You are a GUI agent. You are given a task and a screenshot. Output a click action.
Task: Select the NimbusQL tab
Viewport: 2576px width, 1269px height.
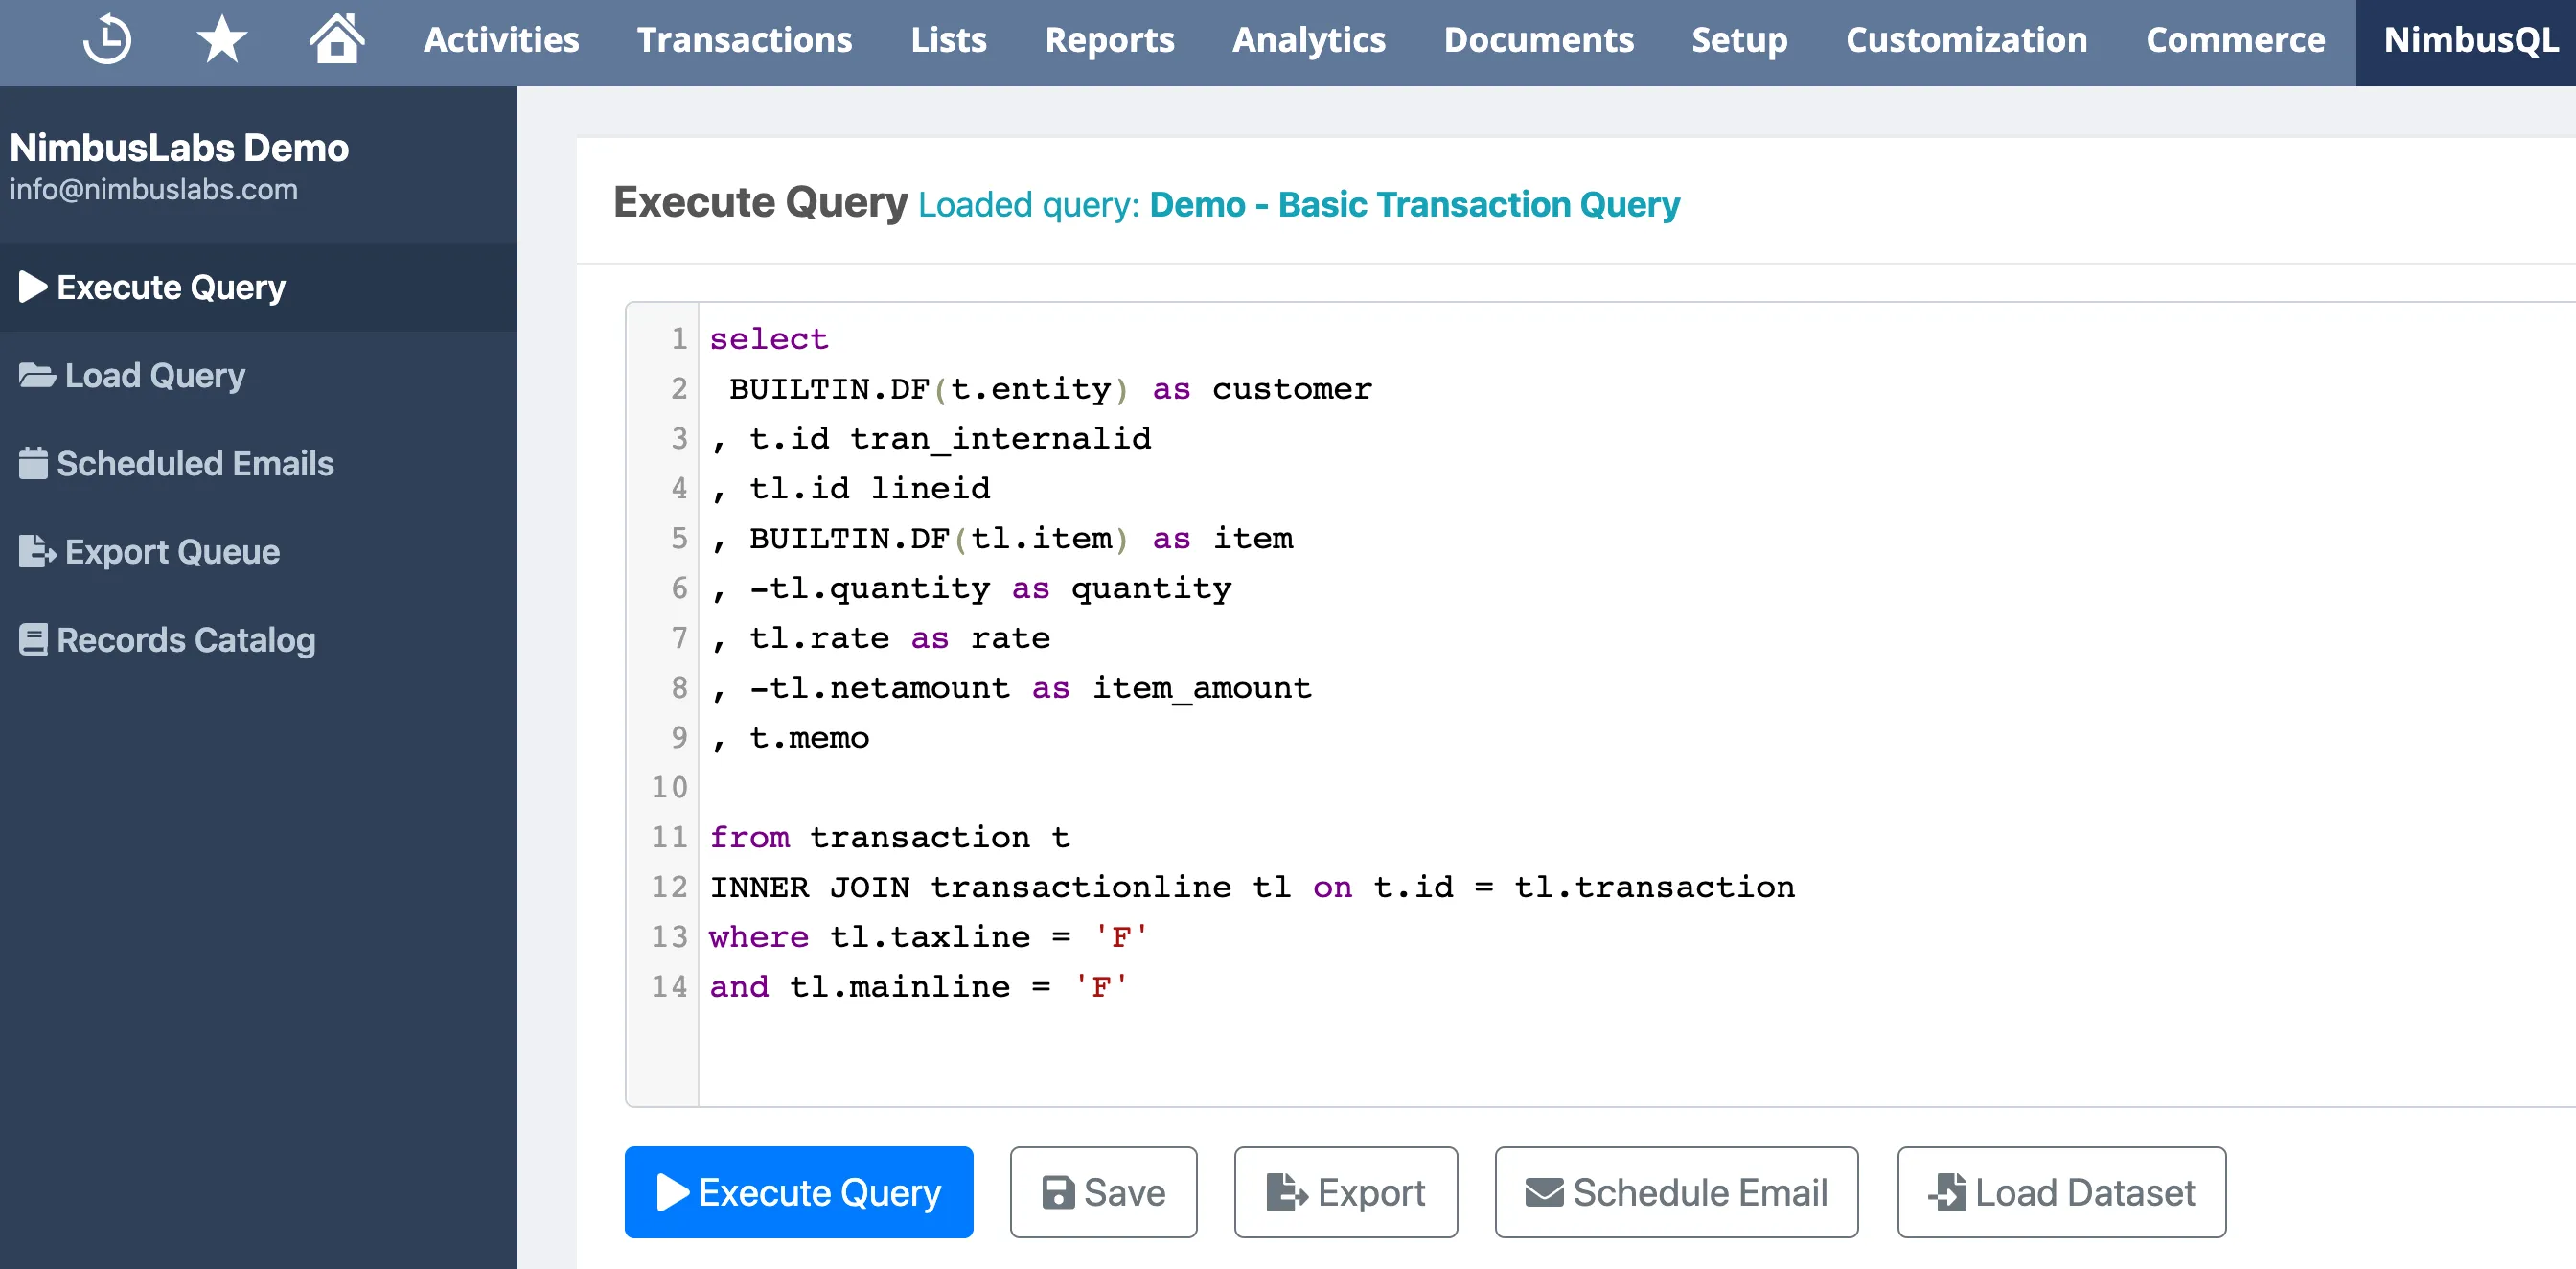(2466, 43)
